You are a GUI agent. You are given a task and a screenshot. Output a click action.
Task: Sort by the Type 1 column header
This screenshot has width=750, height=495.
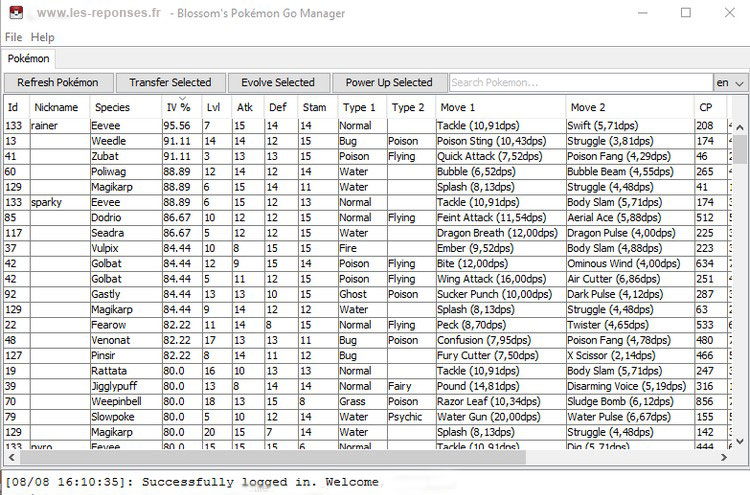[x=362, y=107]
